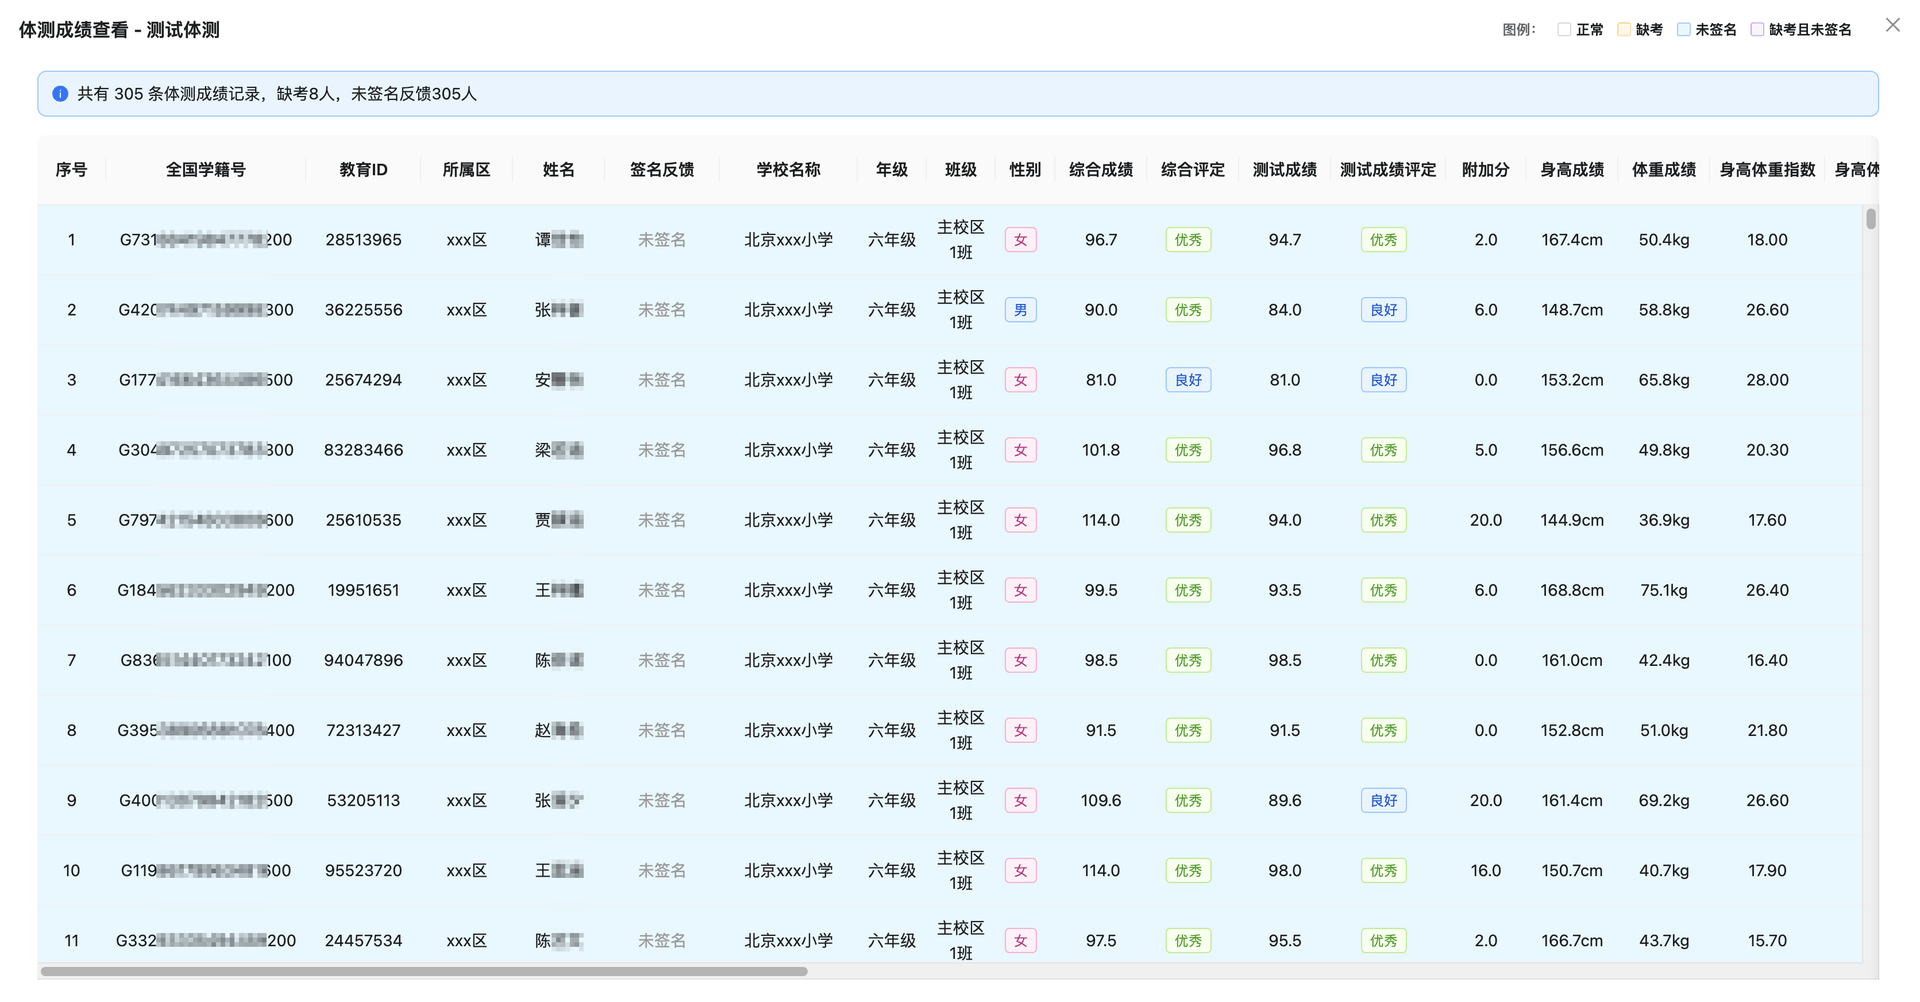Select the 正常 legend checkbox
The height and width of the screenshot is (1002, 1920).
(x=1564, y=29)
